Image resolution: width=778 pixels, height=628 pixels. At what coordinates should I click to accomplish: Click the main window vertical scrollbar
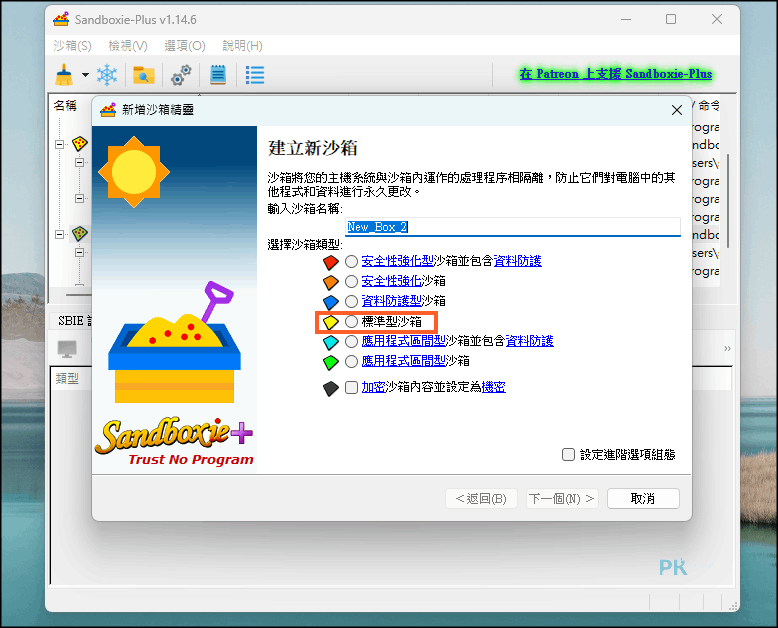point(728,201)
